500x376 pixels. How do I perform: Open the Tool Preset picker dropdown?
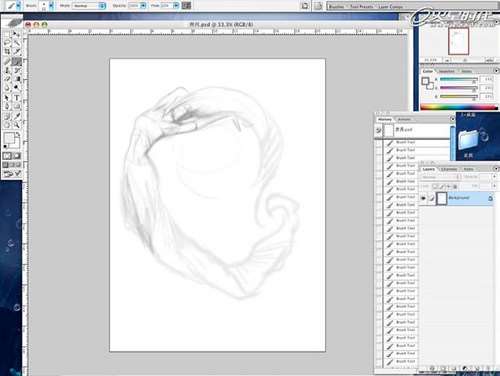tap(18, 6)
